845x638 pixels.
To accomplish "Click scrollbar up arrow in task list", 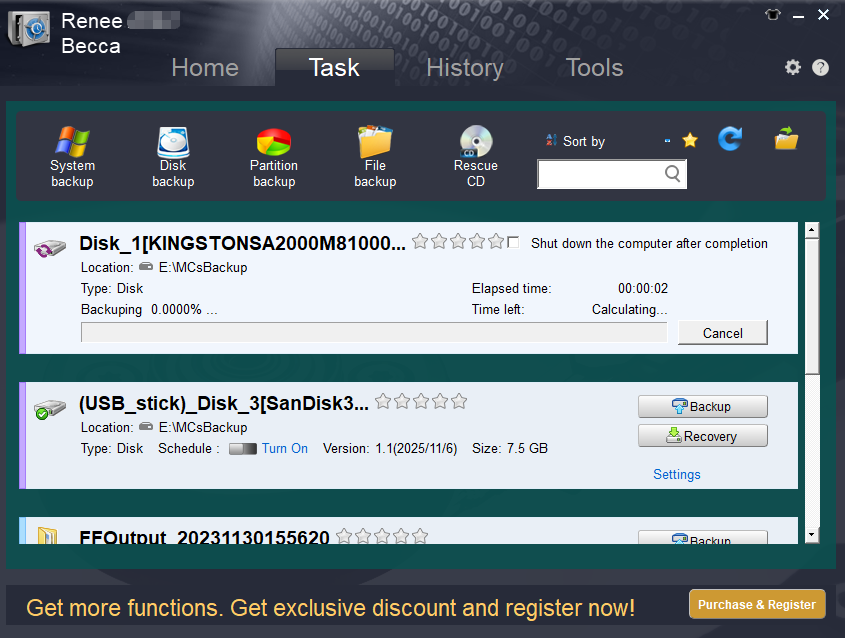I will [x=812, y=230].
